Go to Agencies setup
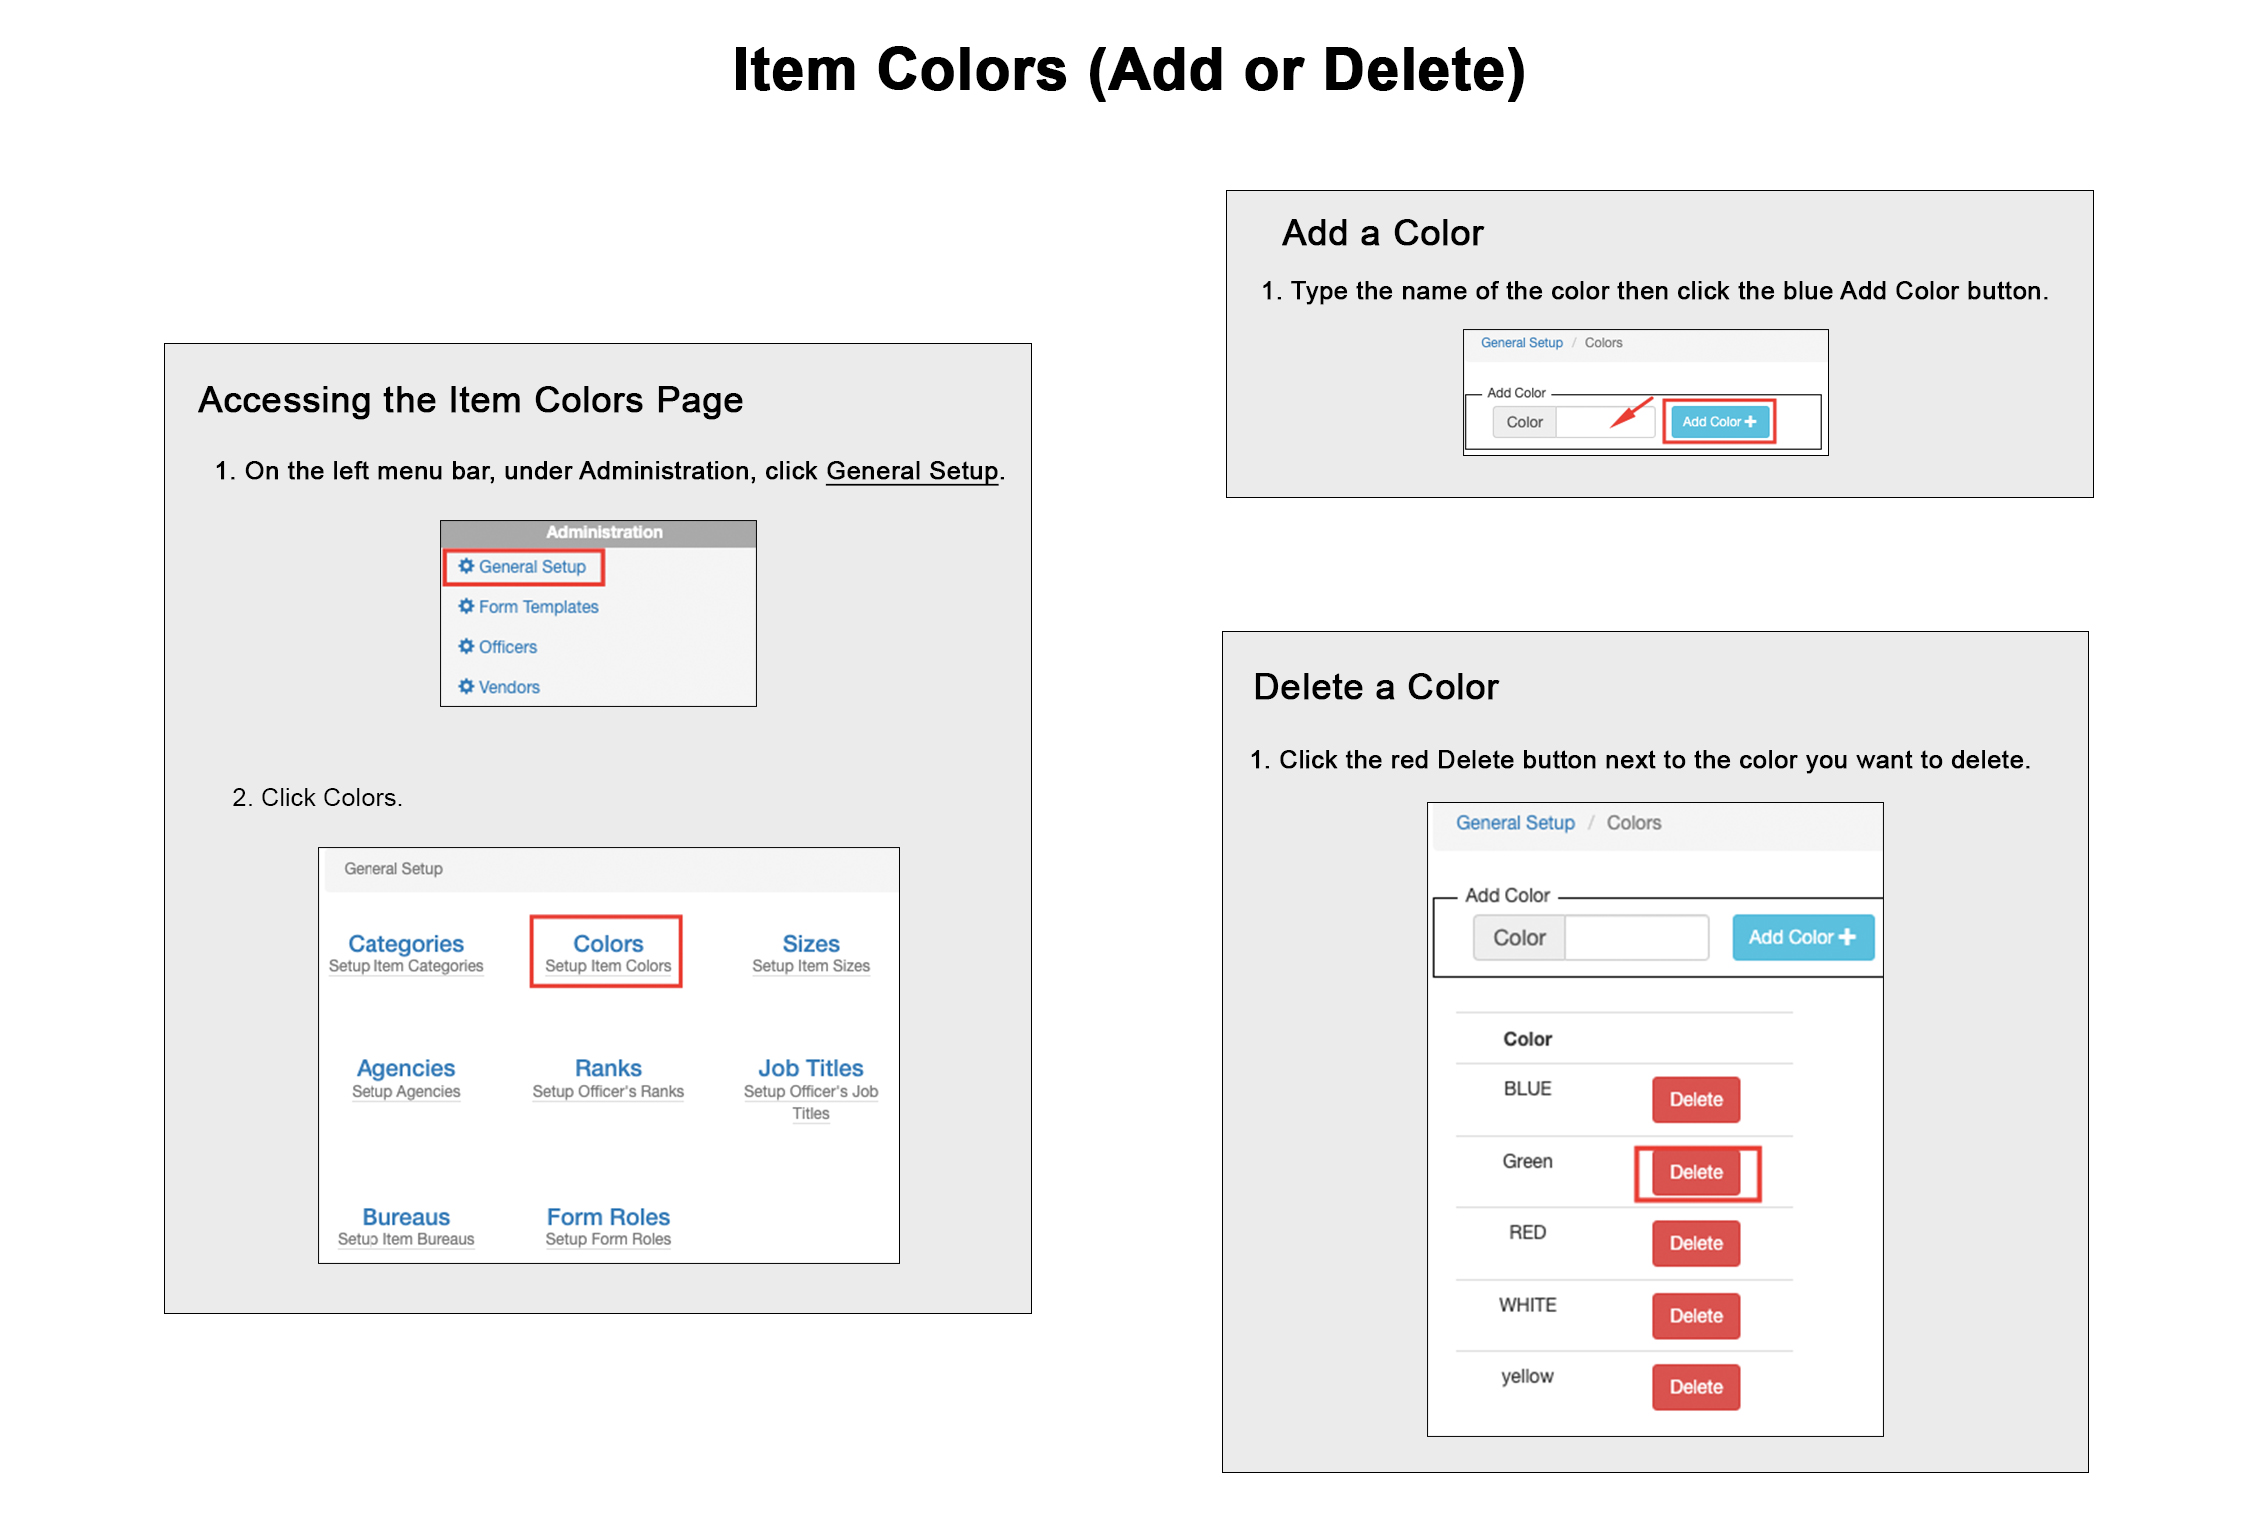Screen dimensions: 2246x1531 [x=405, y=1068]
